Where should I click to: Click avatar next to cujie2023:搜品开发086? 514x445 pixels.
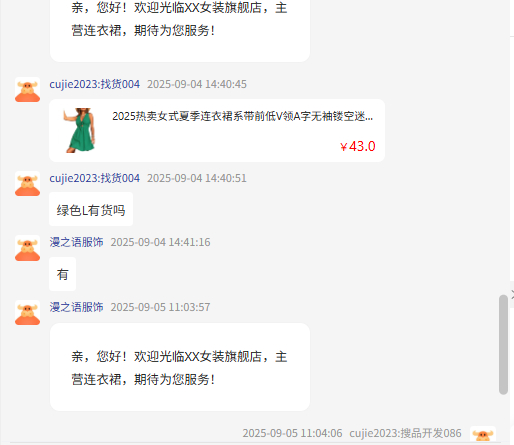coord(483,434)
